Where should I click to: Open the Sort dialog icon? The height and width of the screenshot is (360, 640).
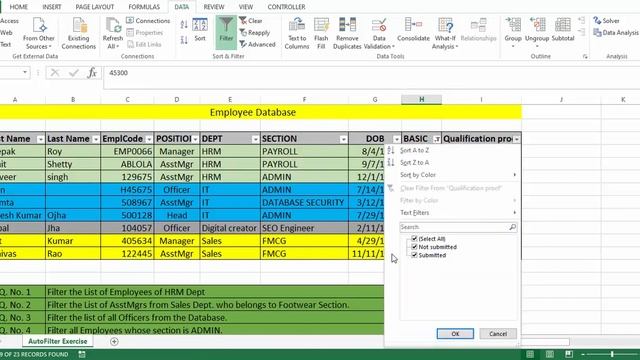pos(200,30)
